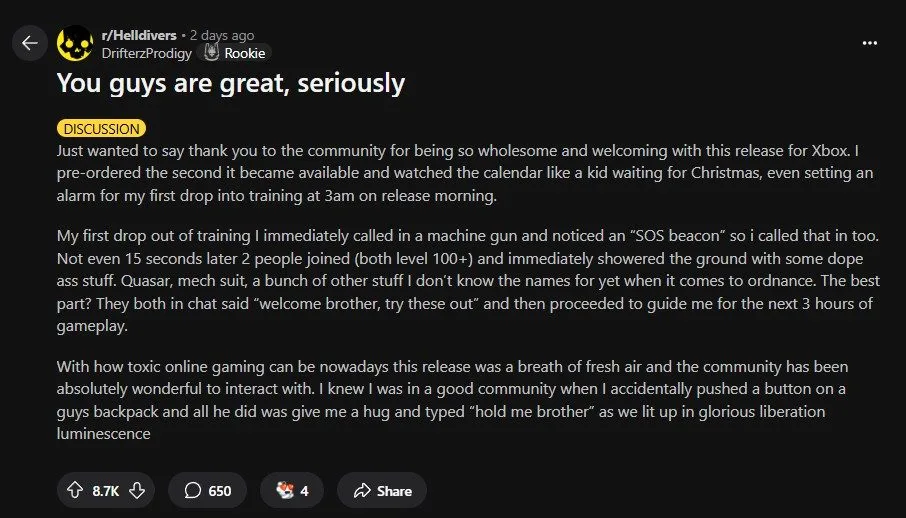Click the helmet icon beside Rookie flair
Viewport: 906px width, 518px height.
(211, 53)
